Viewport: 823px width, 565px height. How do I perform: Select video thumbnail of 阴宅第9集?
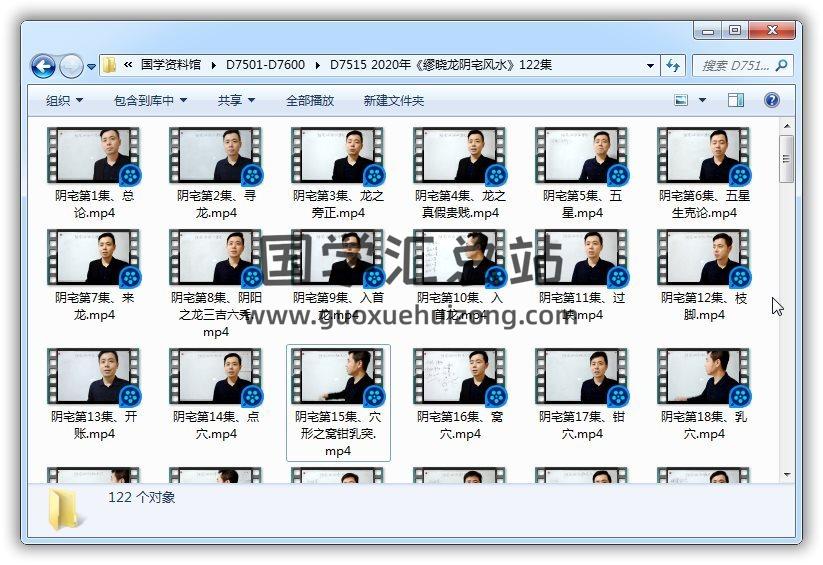[x=338, y=257]
